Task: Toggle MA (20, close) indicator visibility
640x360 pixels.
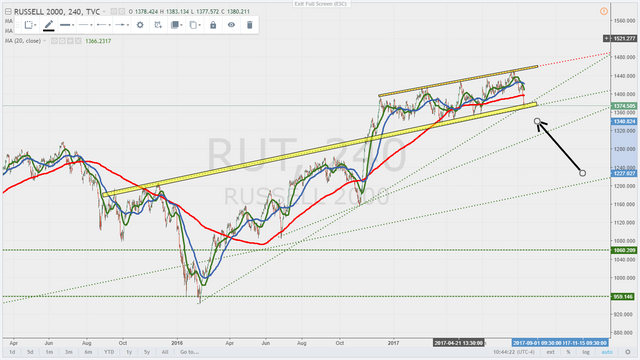Action: (54, 41)
